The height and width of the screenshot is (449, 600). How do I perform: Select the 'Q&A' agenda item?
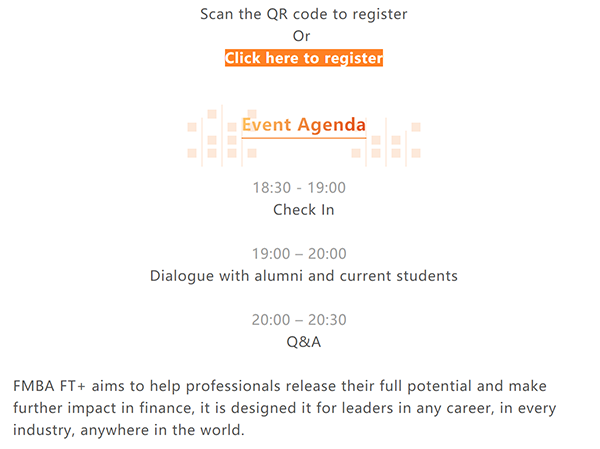(304, 342)
